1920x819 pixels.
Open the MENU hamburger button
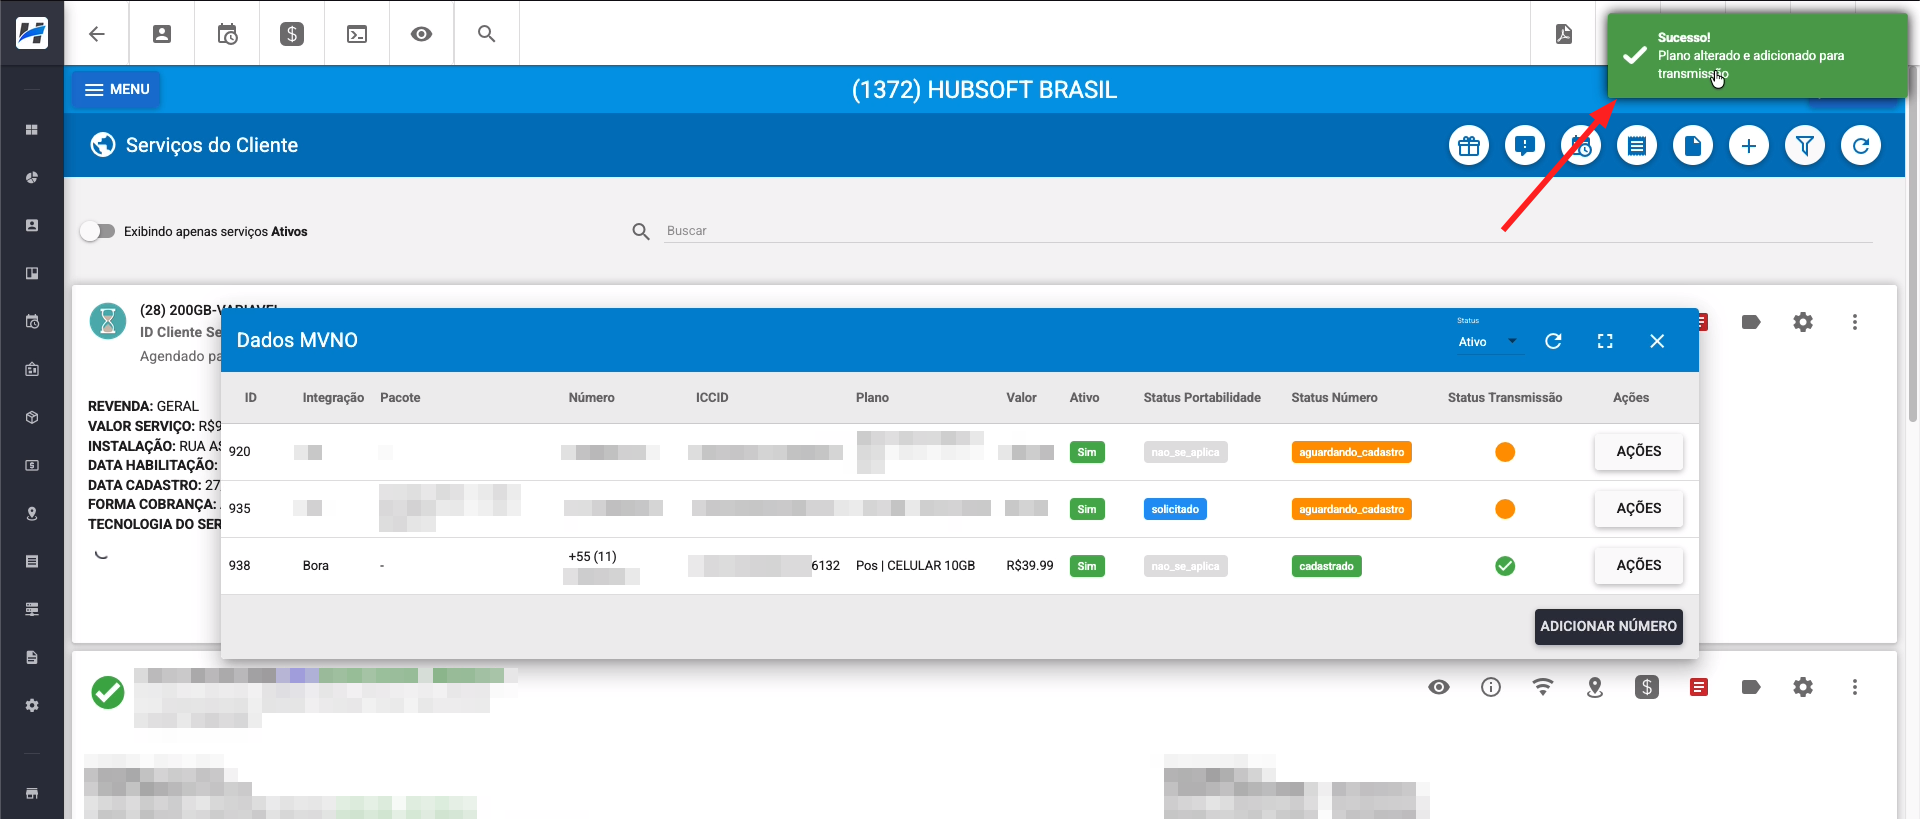[x=117, y=89]
